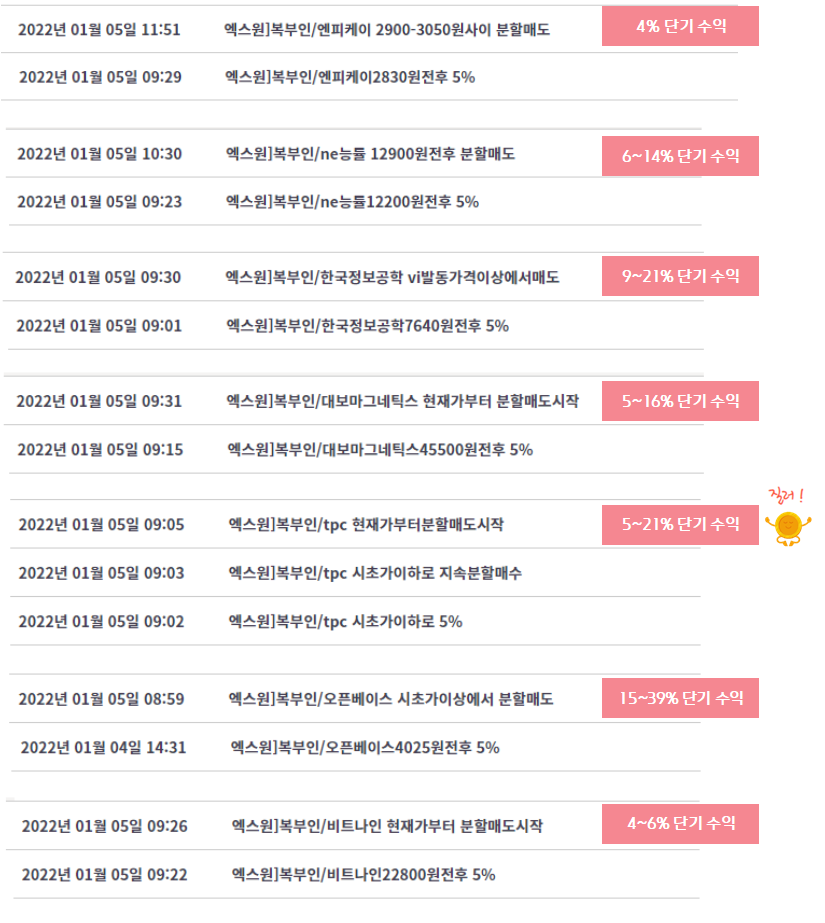Open the 한국정보공학7640원전후 5% message
This screenshot has height=923, width=825.
pyautogui.click(x=368, y=326)
